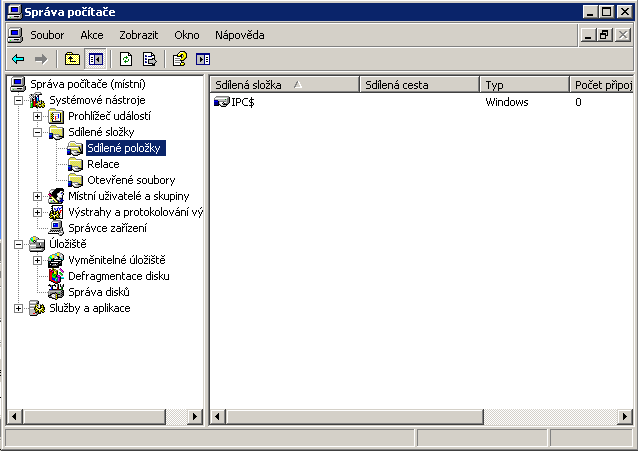Click the tree pane horizontal scrollbar thumb

click(x=94, y=417)
